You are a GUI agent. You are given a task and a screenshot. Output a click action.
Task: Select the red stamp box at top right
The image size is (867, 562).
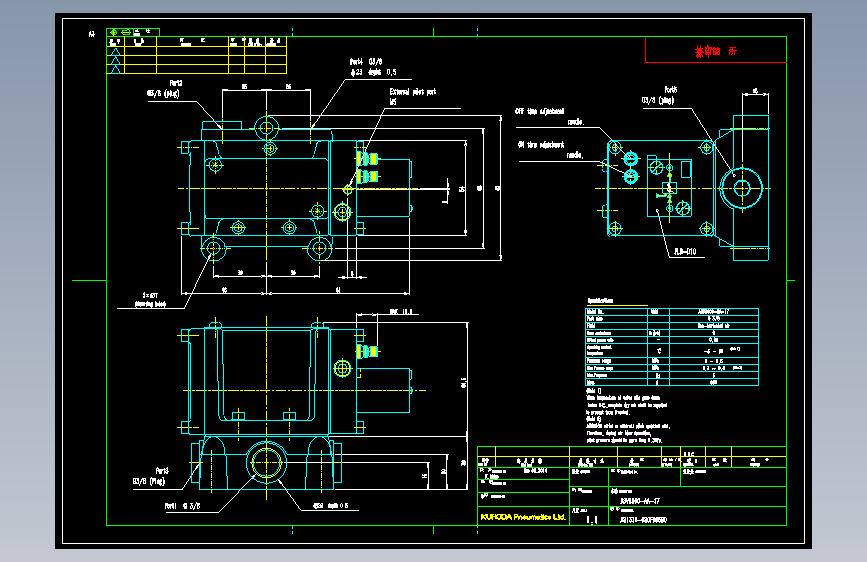coord(715,50)
